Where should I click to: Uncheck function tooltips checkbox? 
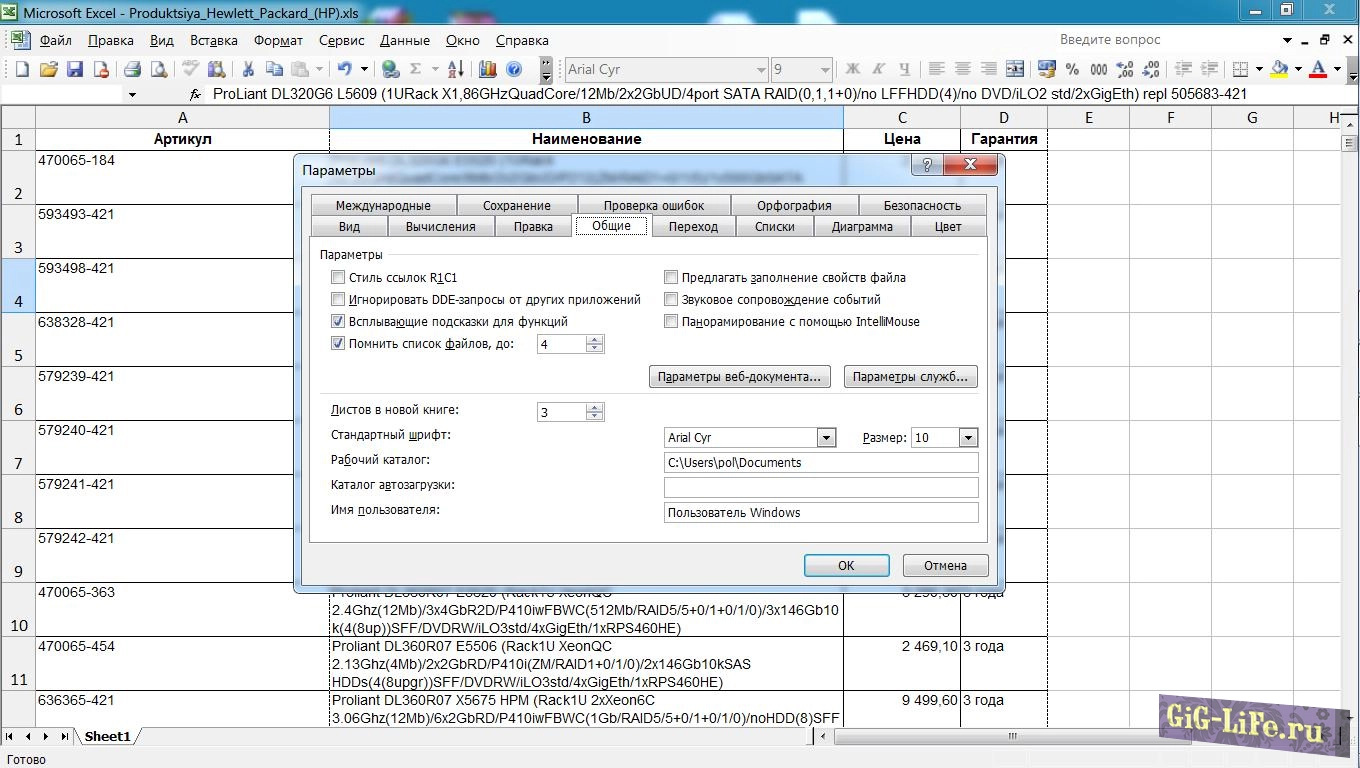(x=338, y=322)
